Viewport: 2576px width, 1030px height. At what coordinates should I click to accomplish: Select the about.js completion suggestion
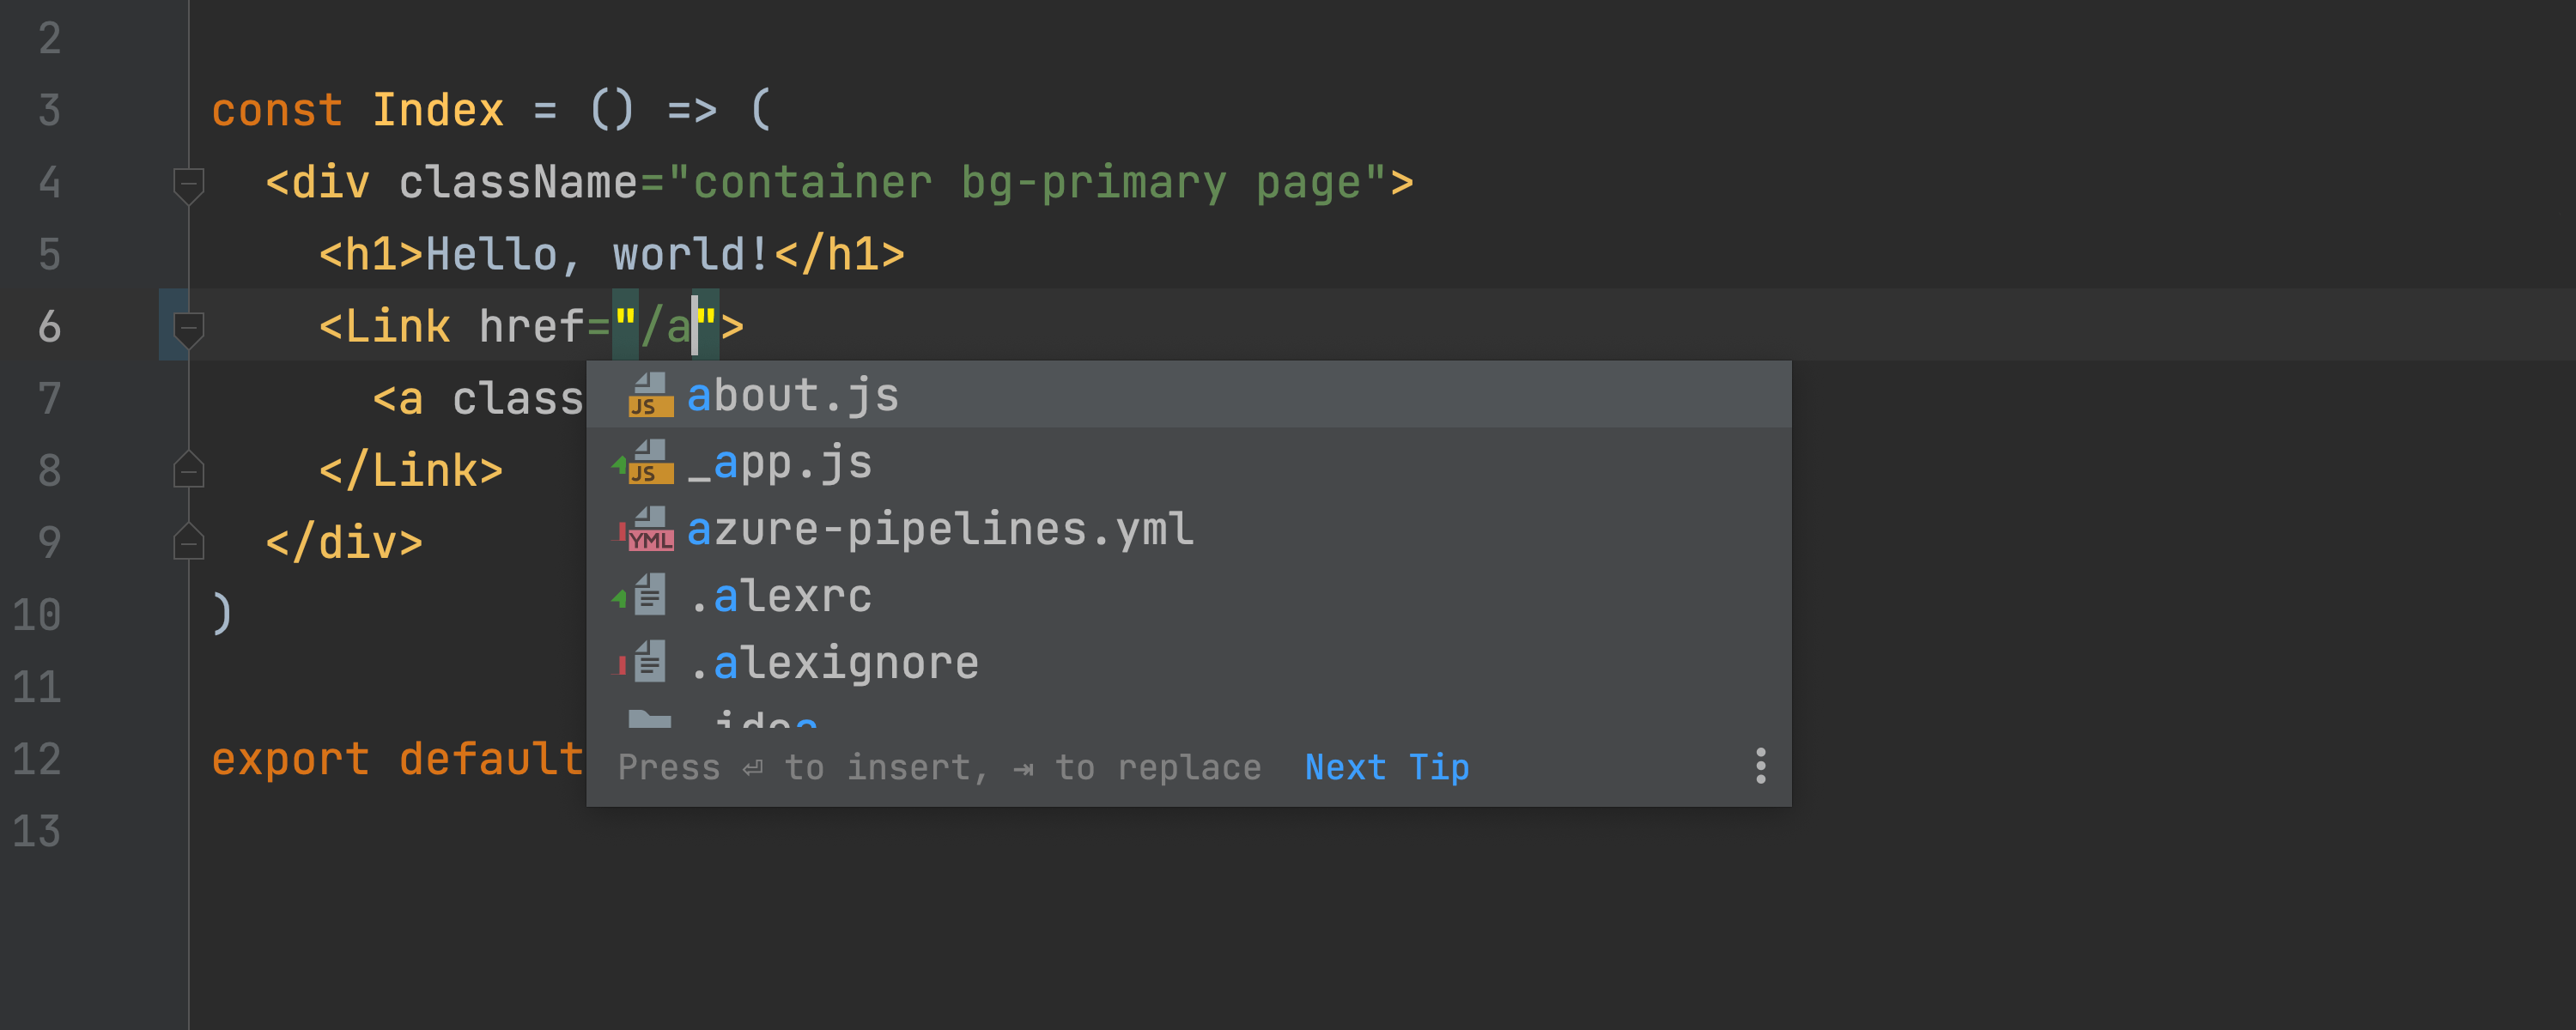793,395
